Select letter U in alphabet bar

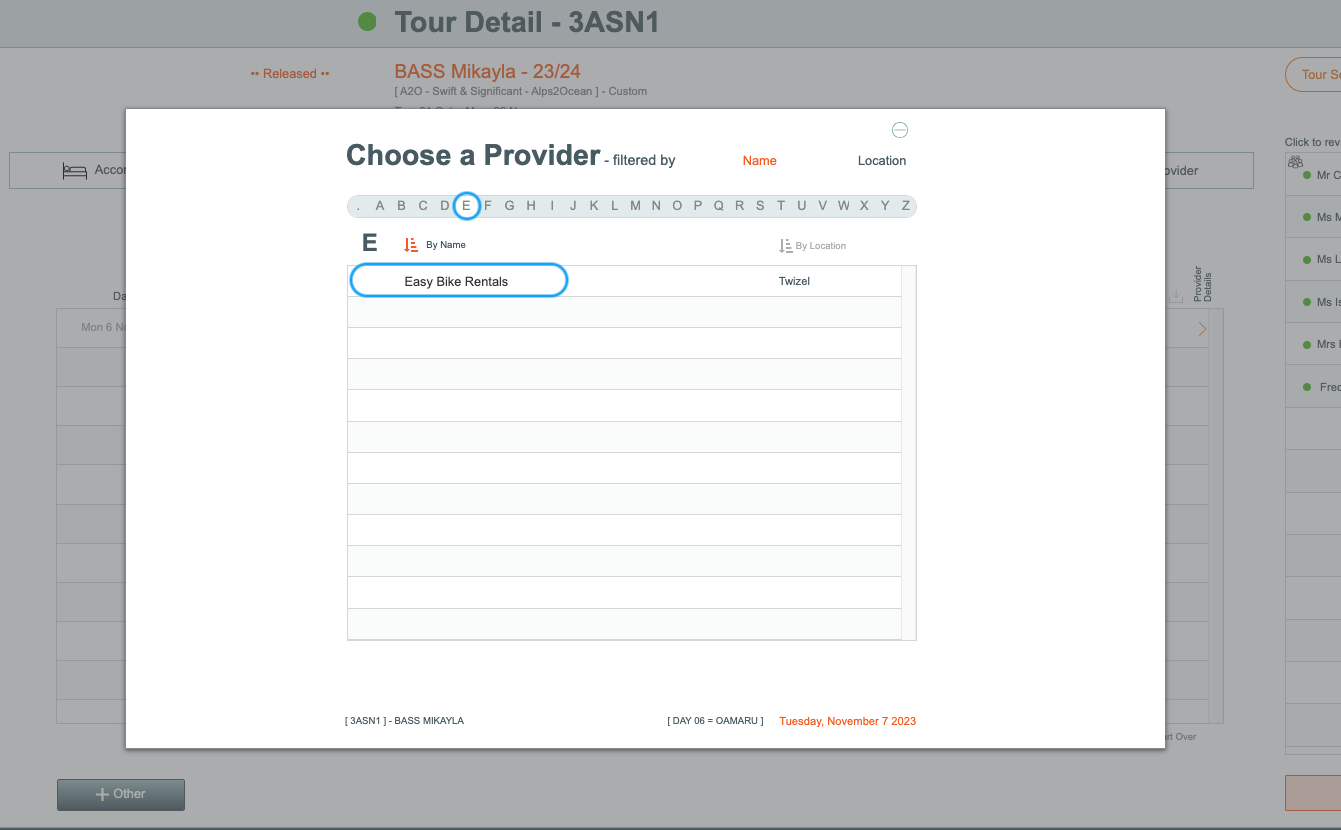802,206
